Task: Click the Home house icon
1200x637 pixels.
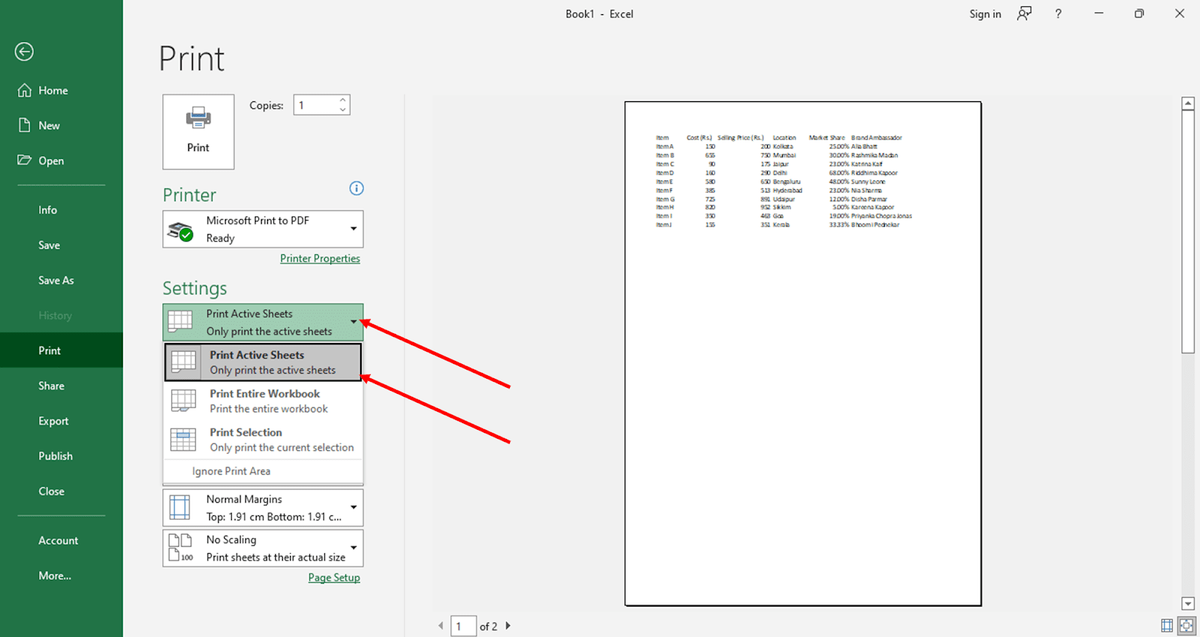Action: pyautogui.click(x=25, y=90)
